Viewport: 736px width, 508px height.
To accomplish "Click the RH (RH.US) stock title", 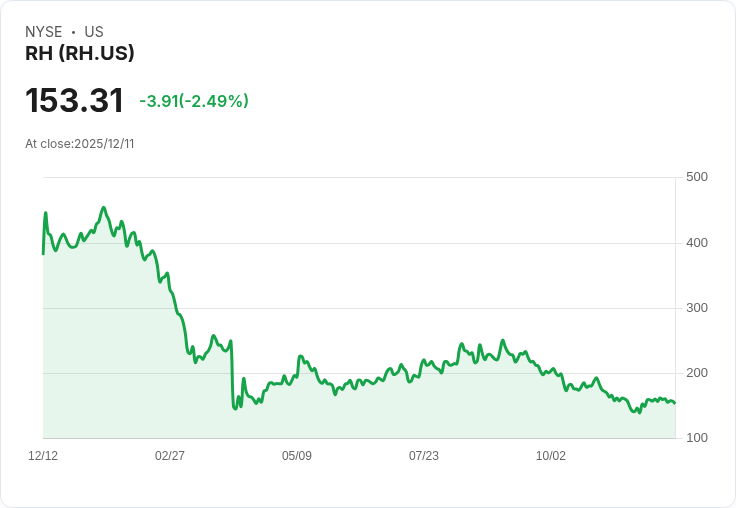I will click(x=80, y=54).
